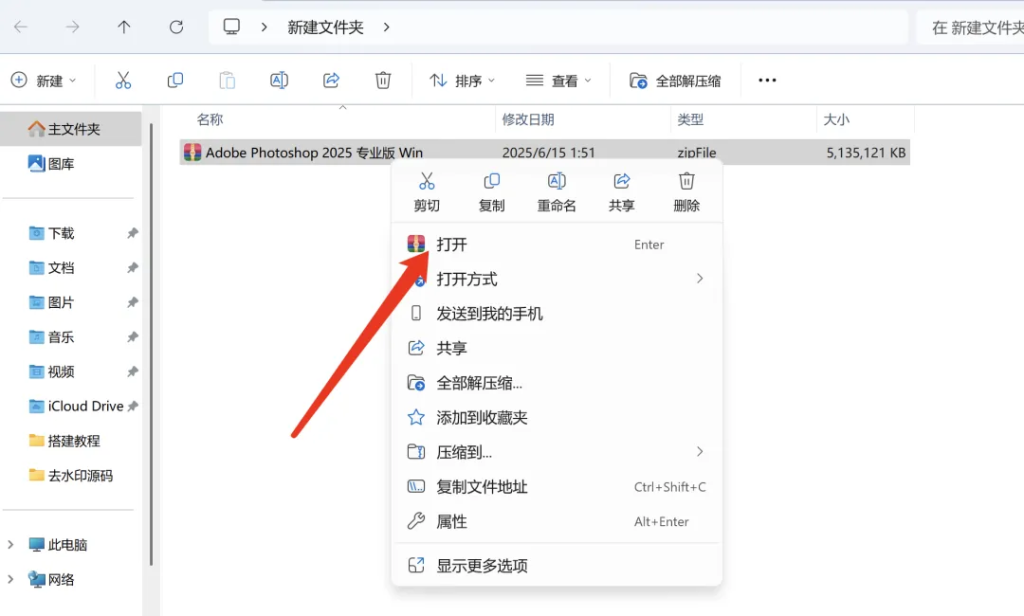Viewport: 1024px width, 616px height.
Task: Choose 发送到我的手机 from the context menu
Action: [x=556, y=314]
